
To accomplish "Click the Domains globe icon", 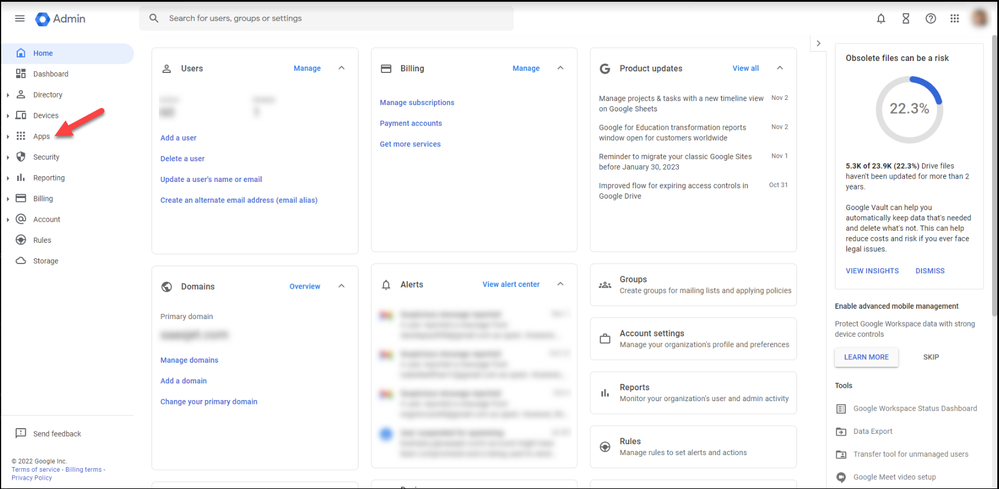I will [x=167, y=287].
